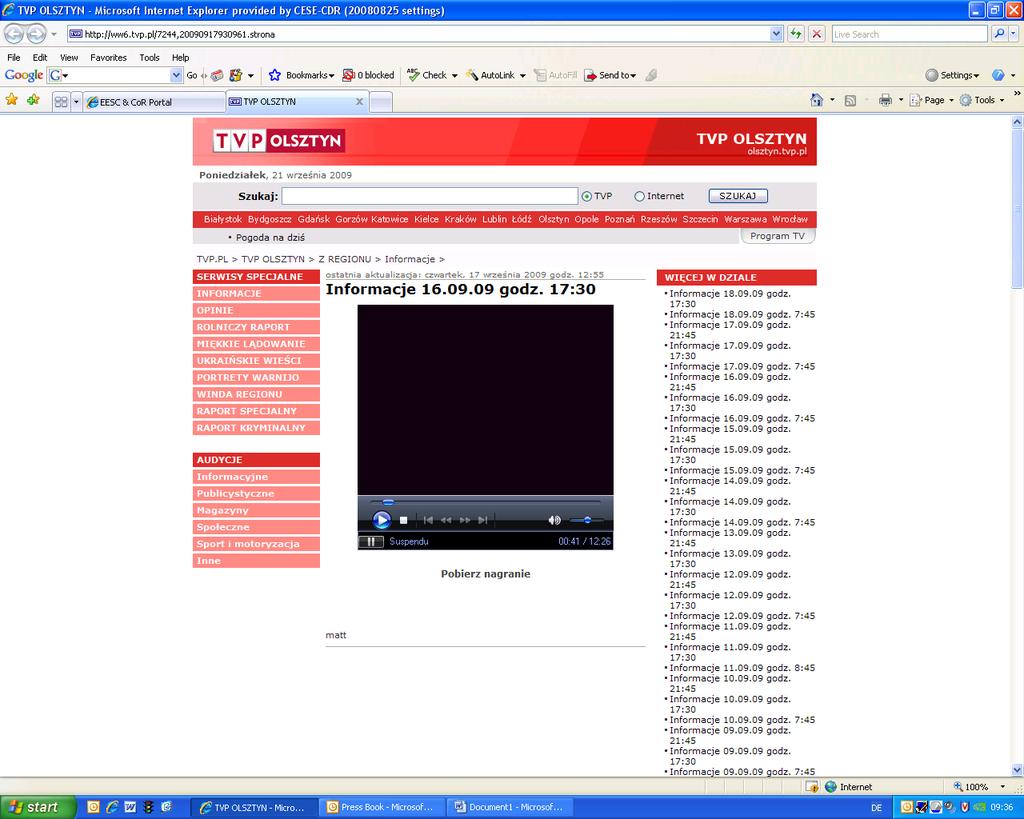
Task: Click the Google toolbar Settings icon
Action: [x=932, y=75]
